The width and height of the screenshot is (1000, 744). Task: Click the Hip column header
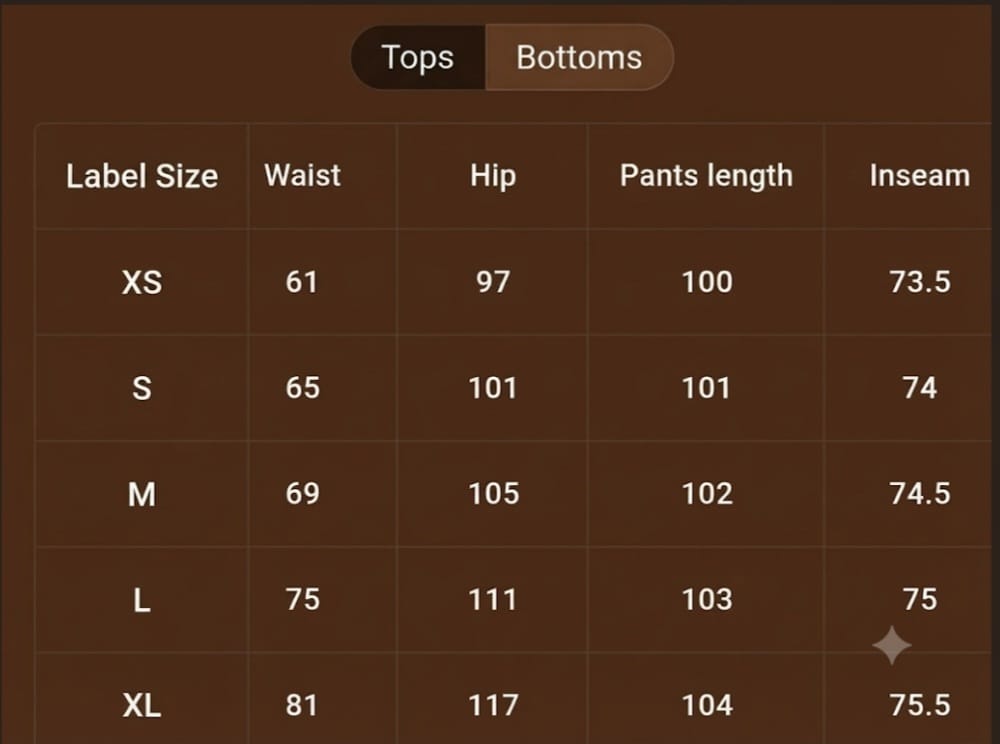click(x=492, y=176)
